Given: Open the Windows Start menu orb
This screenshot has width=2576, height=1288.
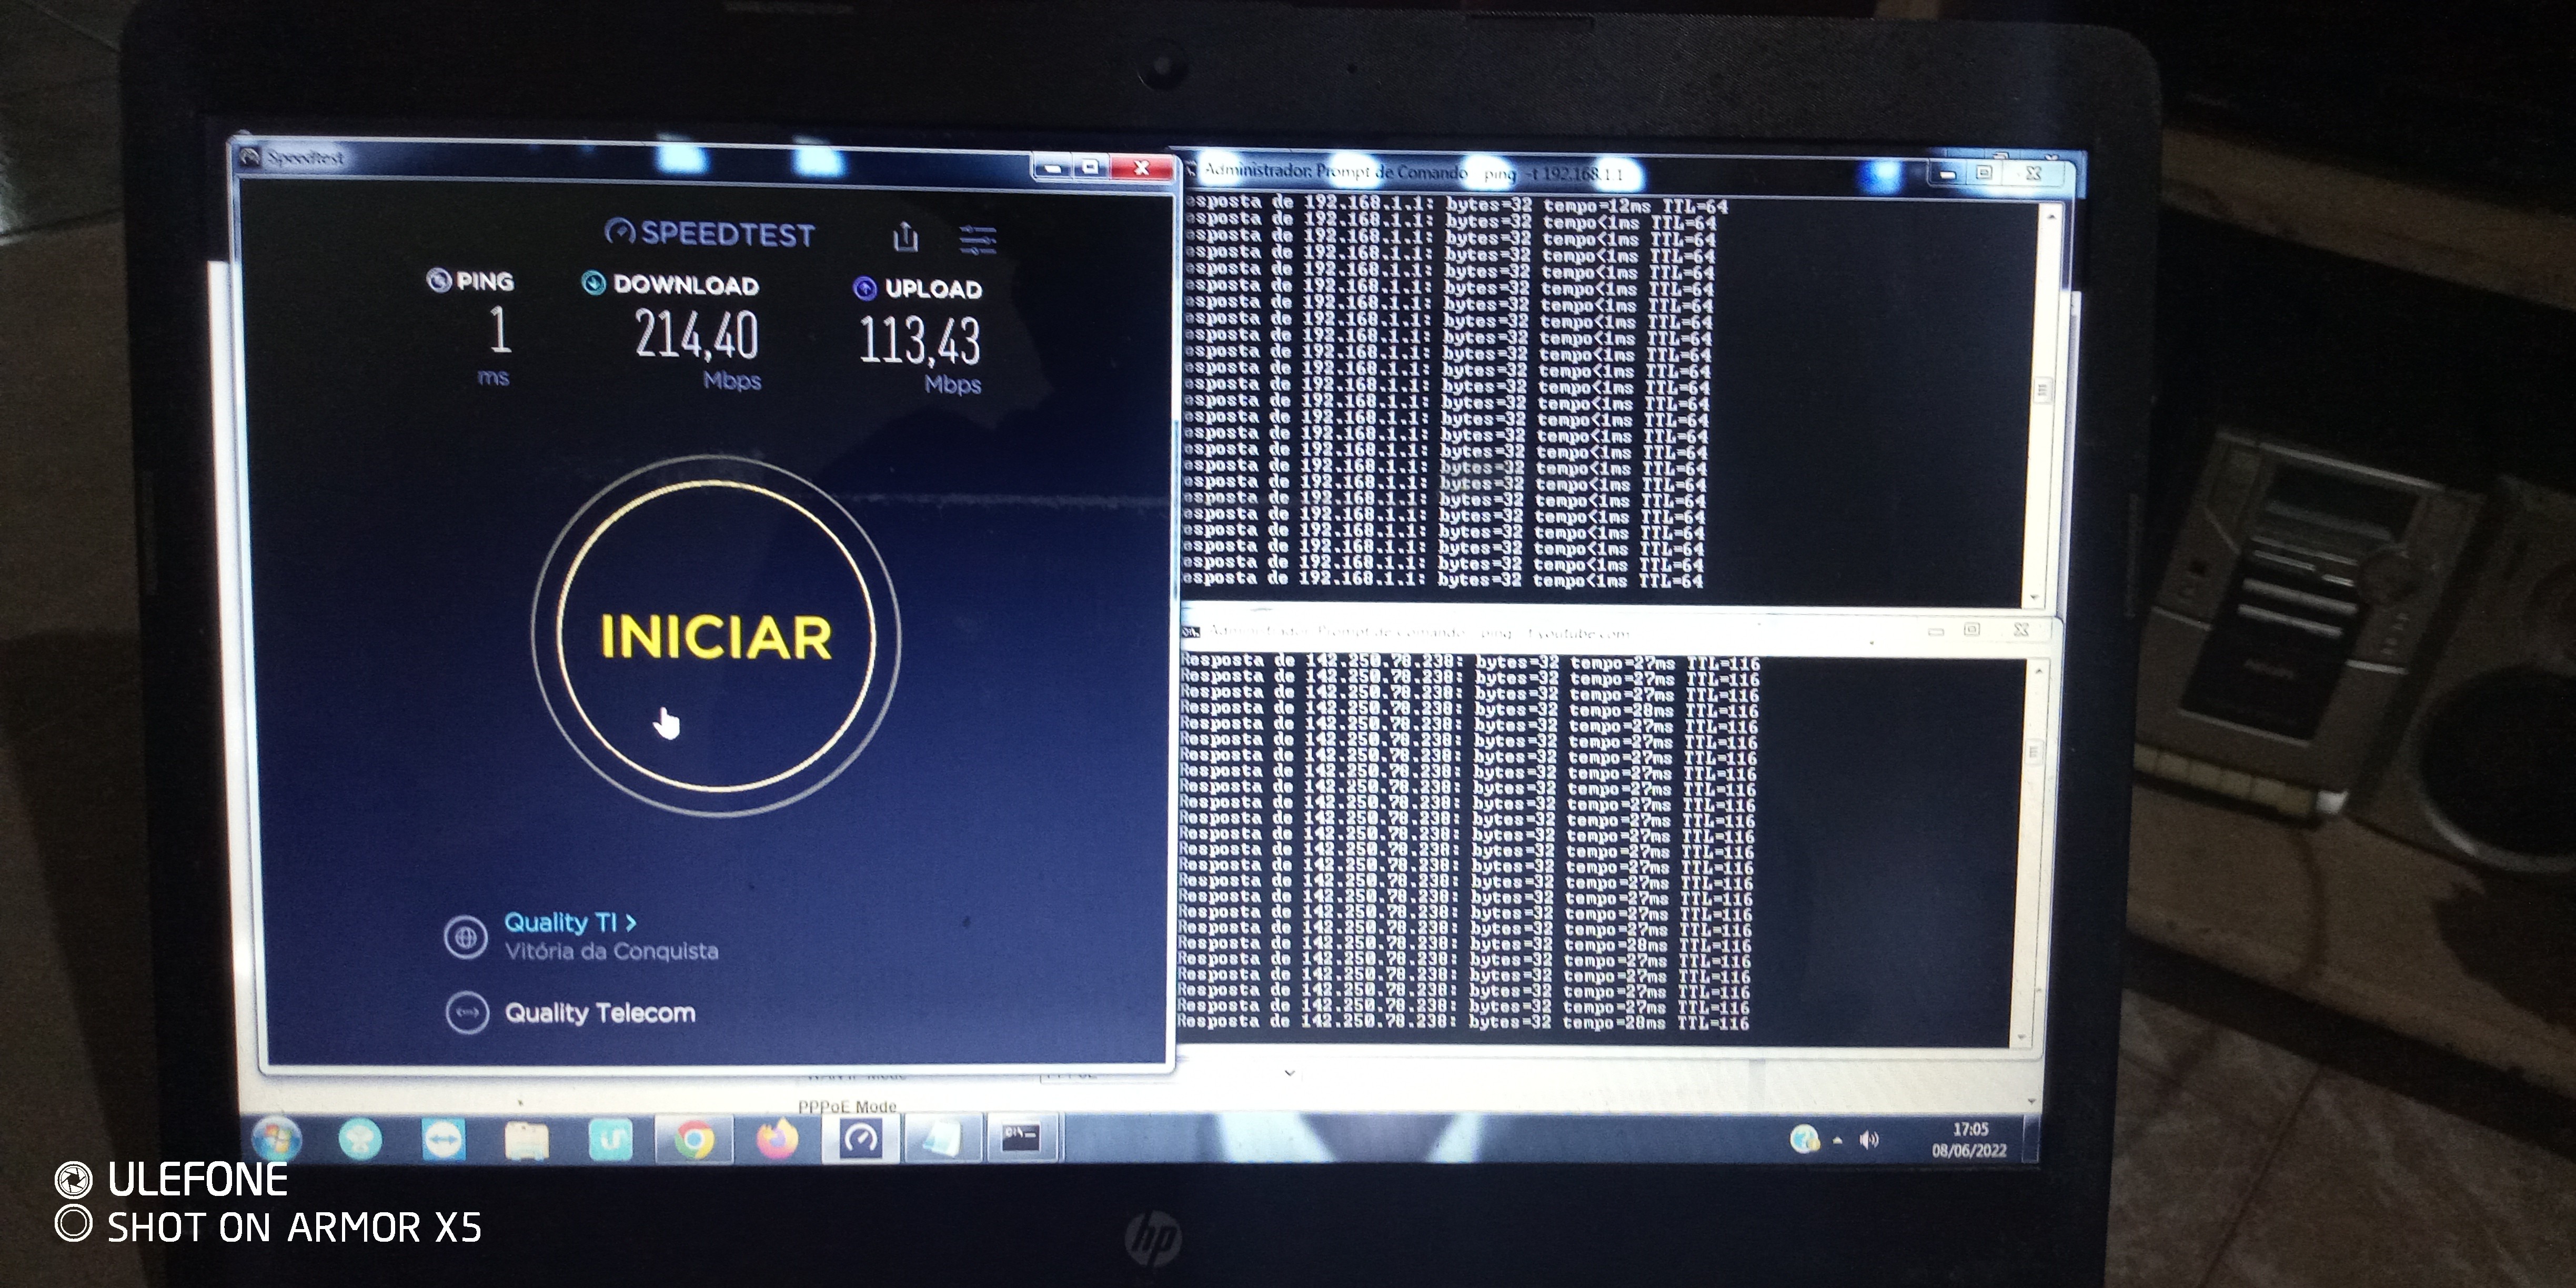Looking at the screenshot, I should (277, 1140).
